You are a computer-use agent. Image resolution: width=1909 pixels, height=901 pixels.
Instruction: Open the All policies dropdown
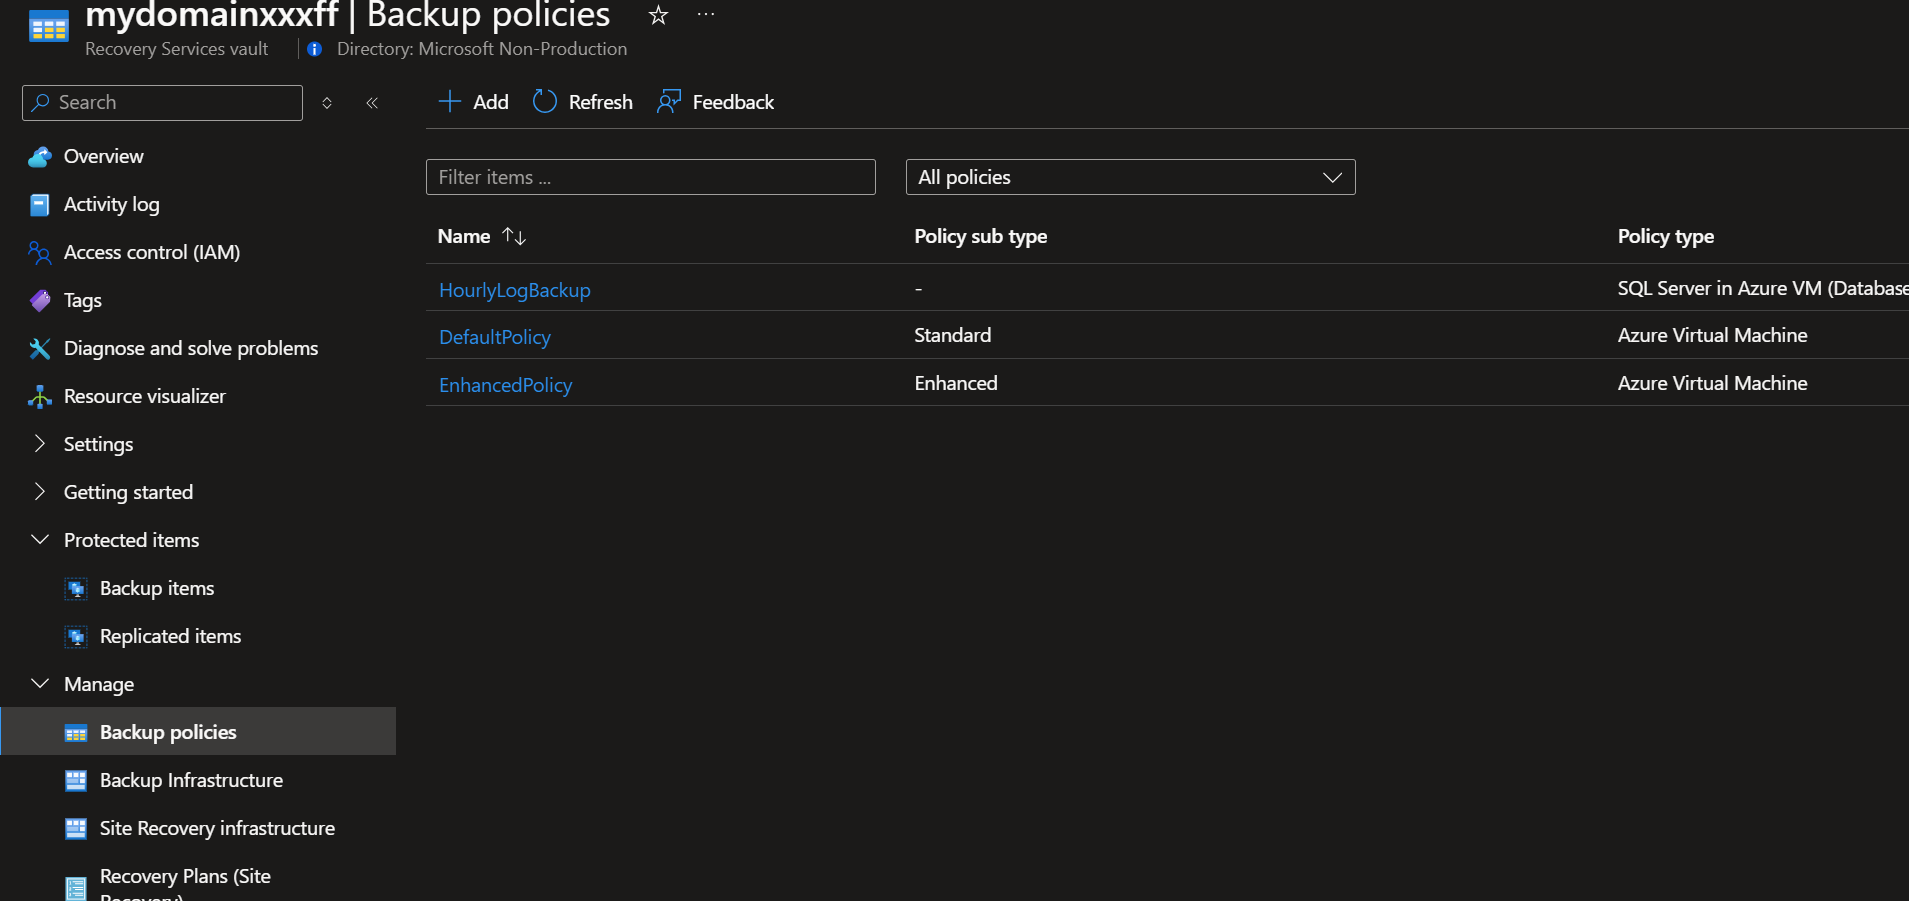point(1130,177)
